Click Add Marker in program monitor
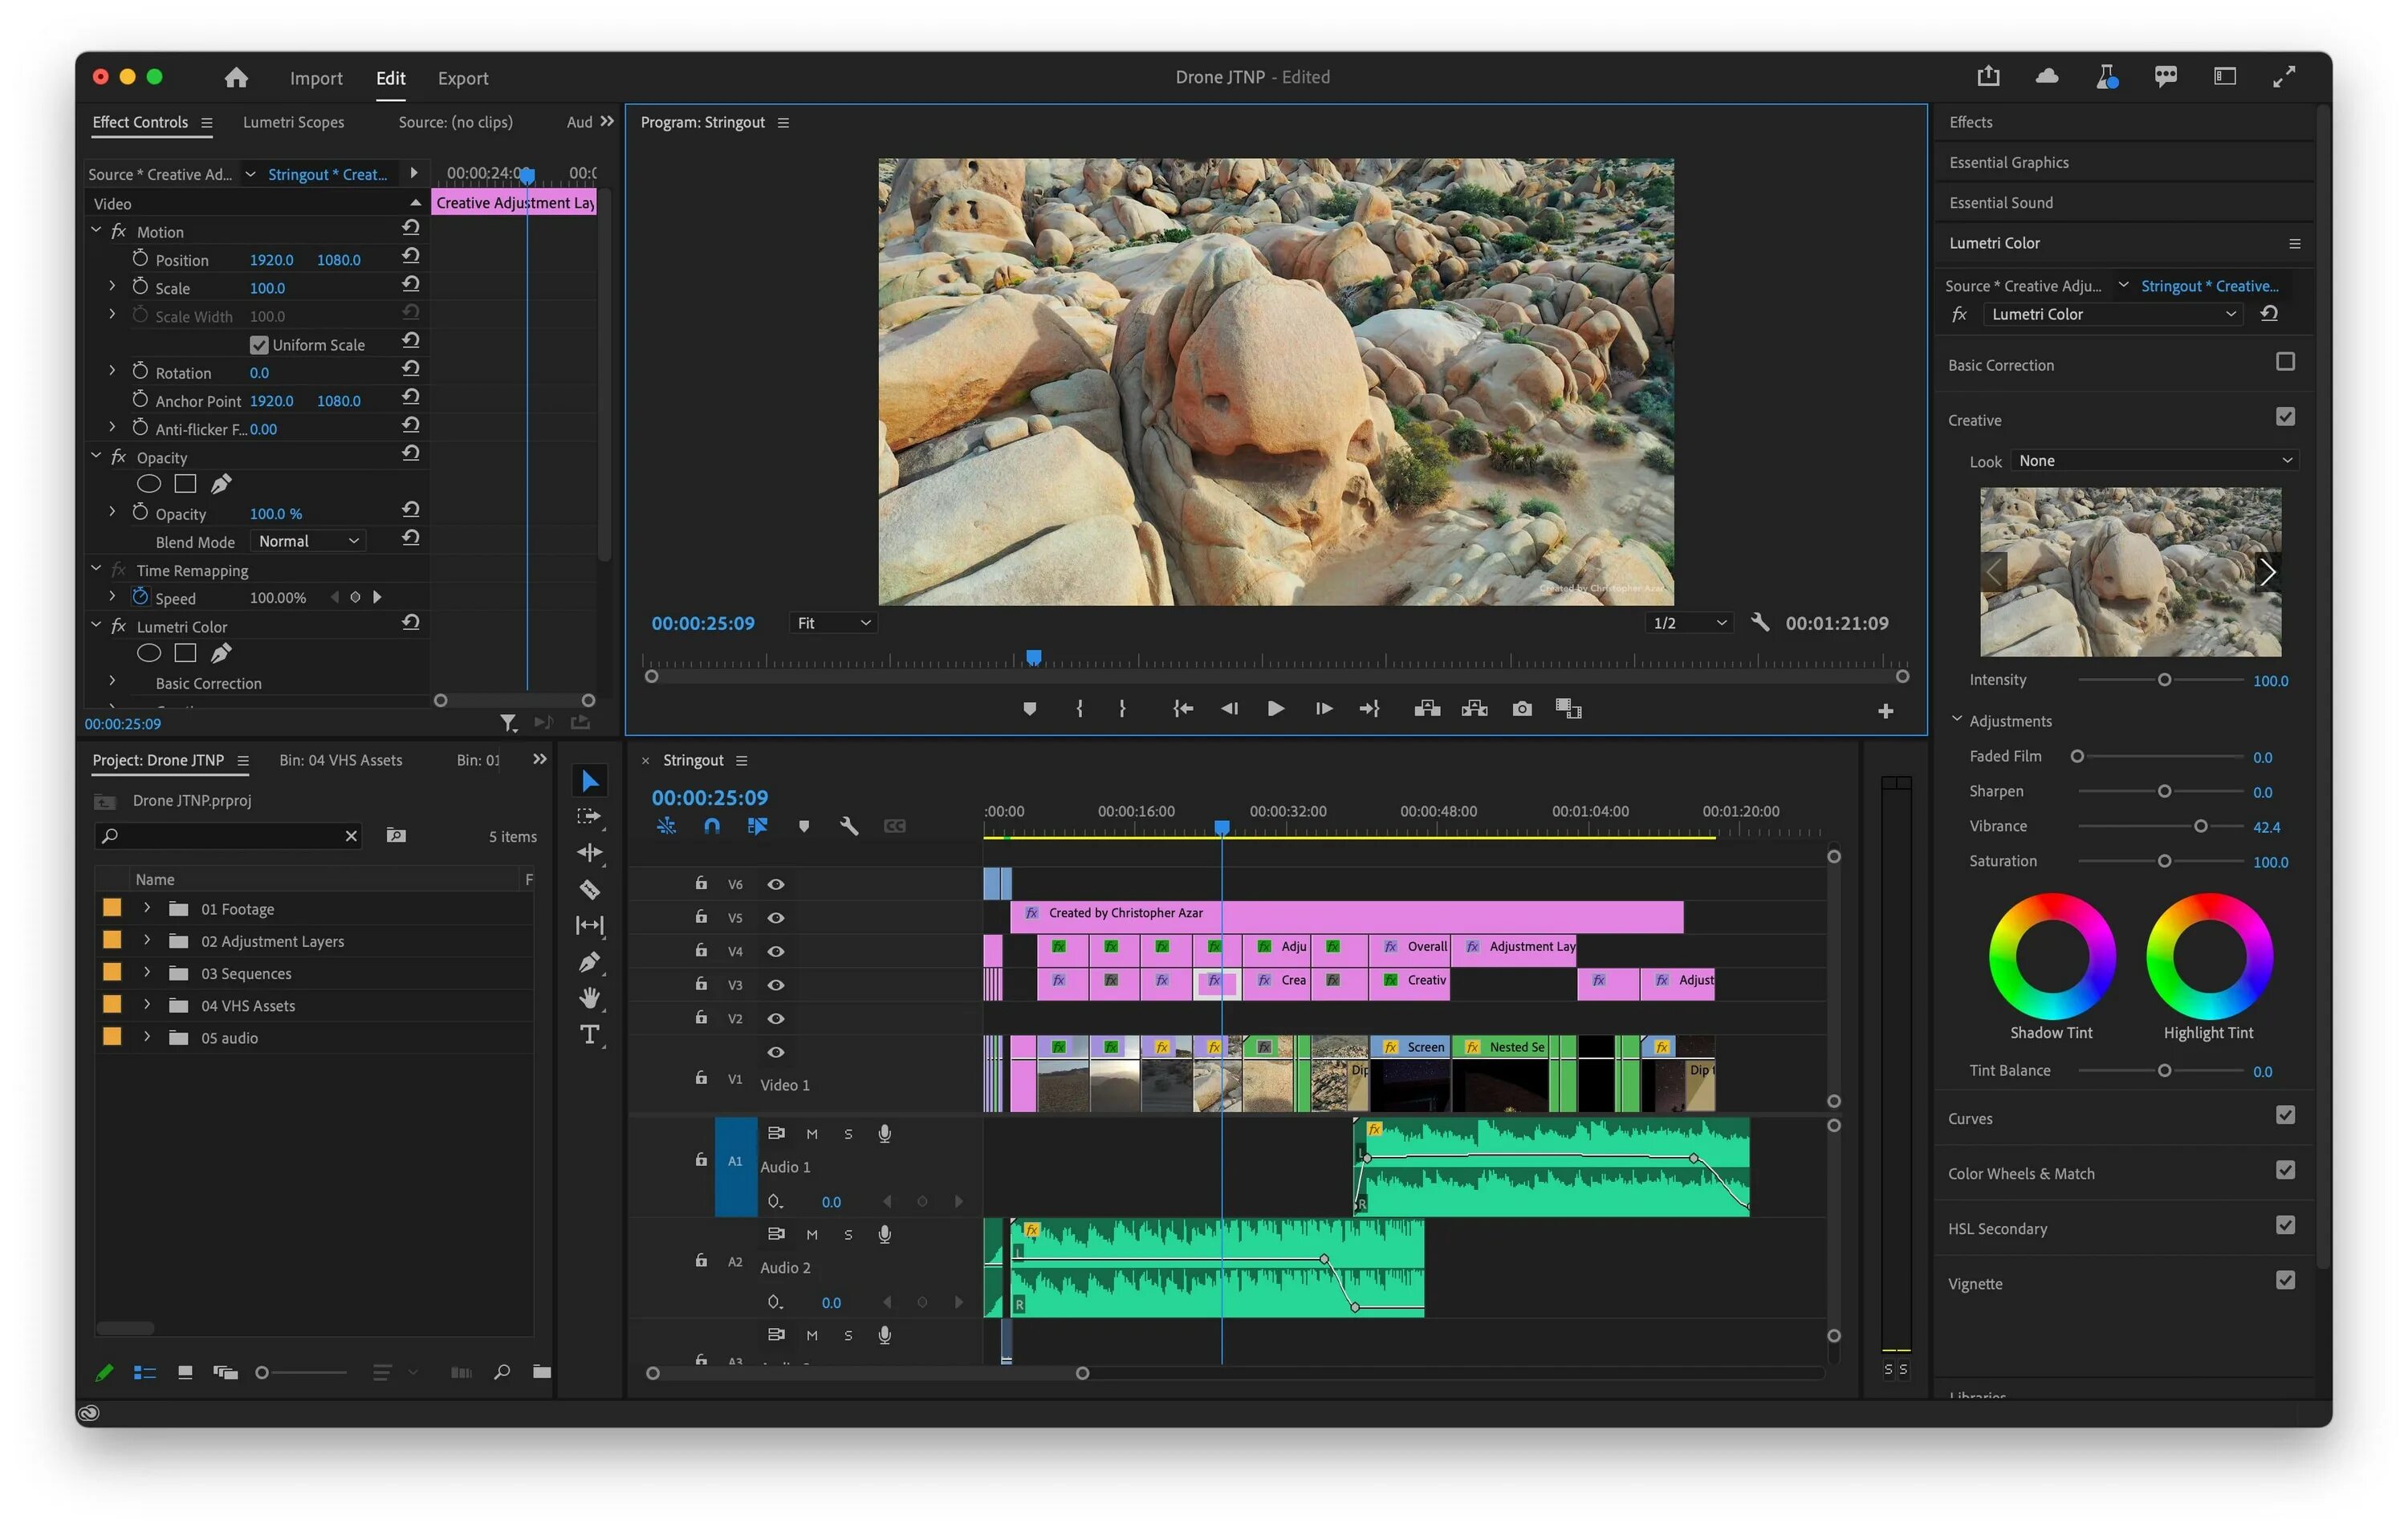 1029,708
